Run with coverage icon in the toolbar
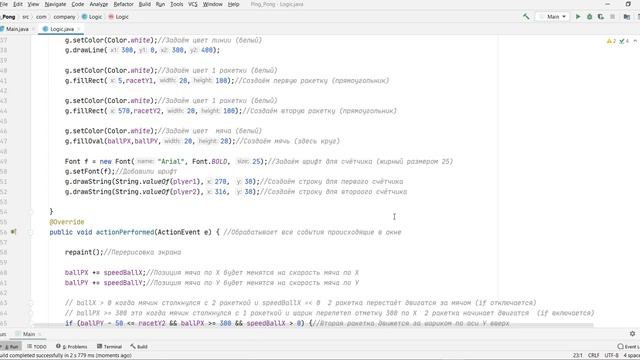This screenshot has height=360, width=640. click(601, 17)
